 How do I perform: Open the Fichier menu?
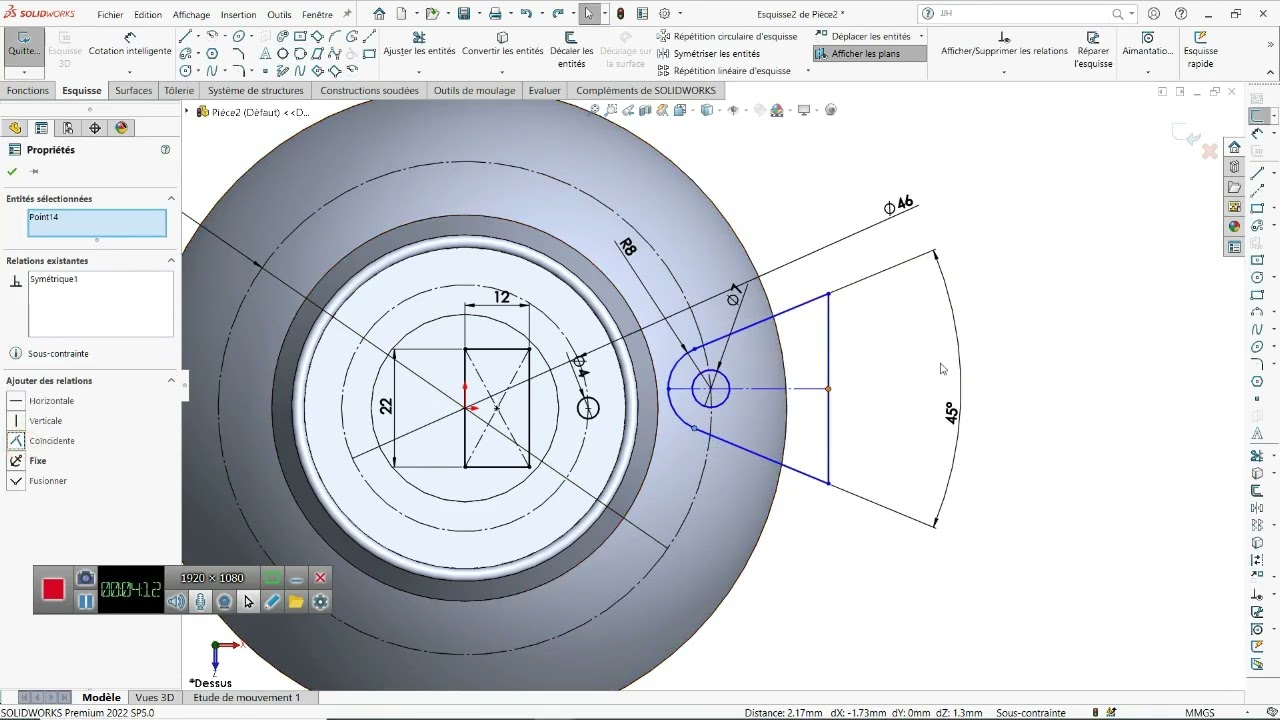[x=110, y=15]
